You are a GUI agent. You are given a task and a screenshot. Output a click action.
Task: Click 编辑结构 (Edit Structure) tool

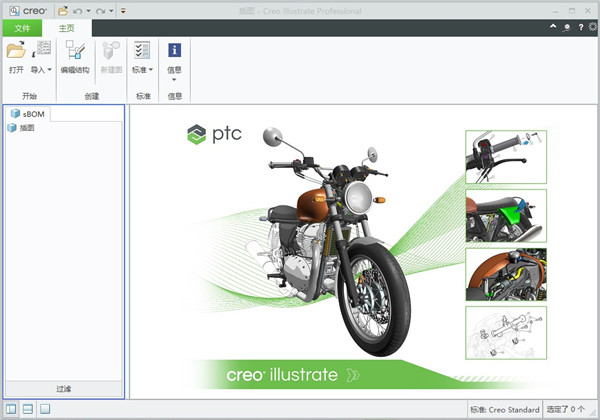(x=75, y=57)
